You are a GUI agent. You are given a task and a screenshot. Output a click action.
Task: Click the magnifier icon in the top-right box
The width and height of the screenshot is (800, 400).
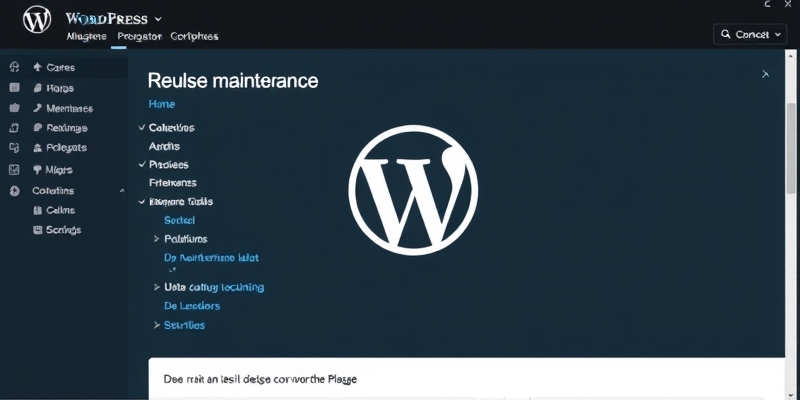point(726,34)
